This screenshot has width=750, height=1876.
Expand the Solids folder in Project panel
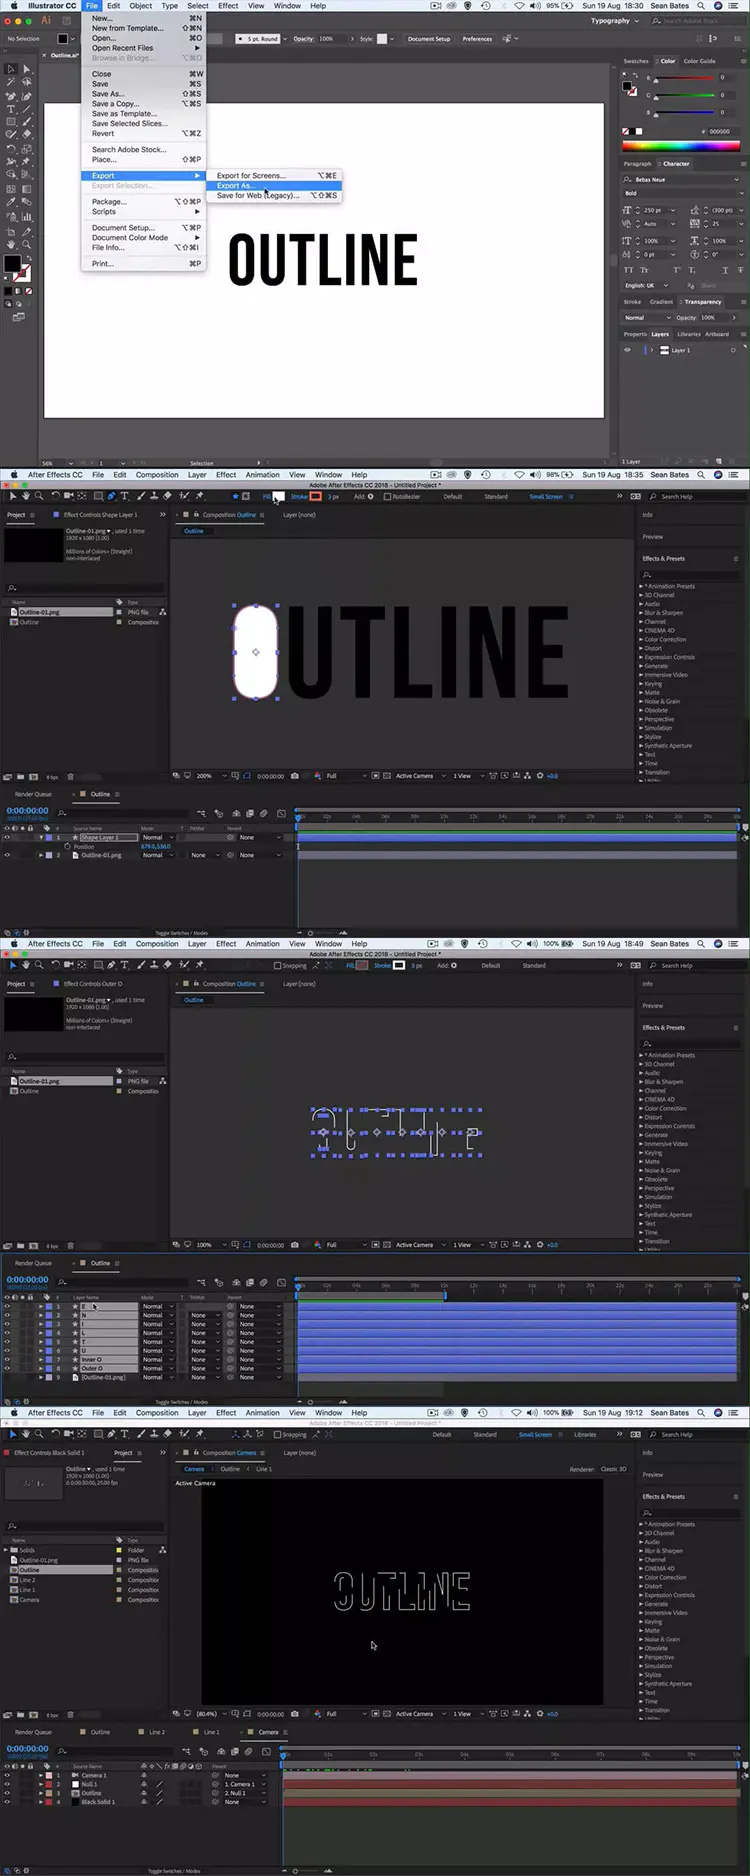pyautogui.click(x=6, y=1550)
